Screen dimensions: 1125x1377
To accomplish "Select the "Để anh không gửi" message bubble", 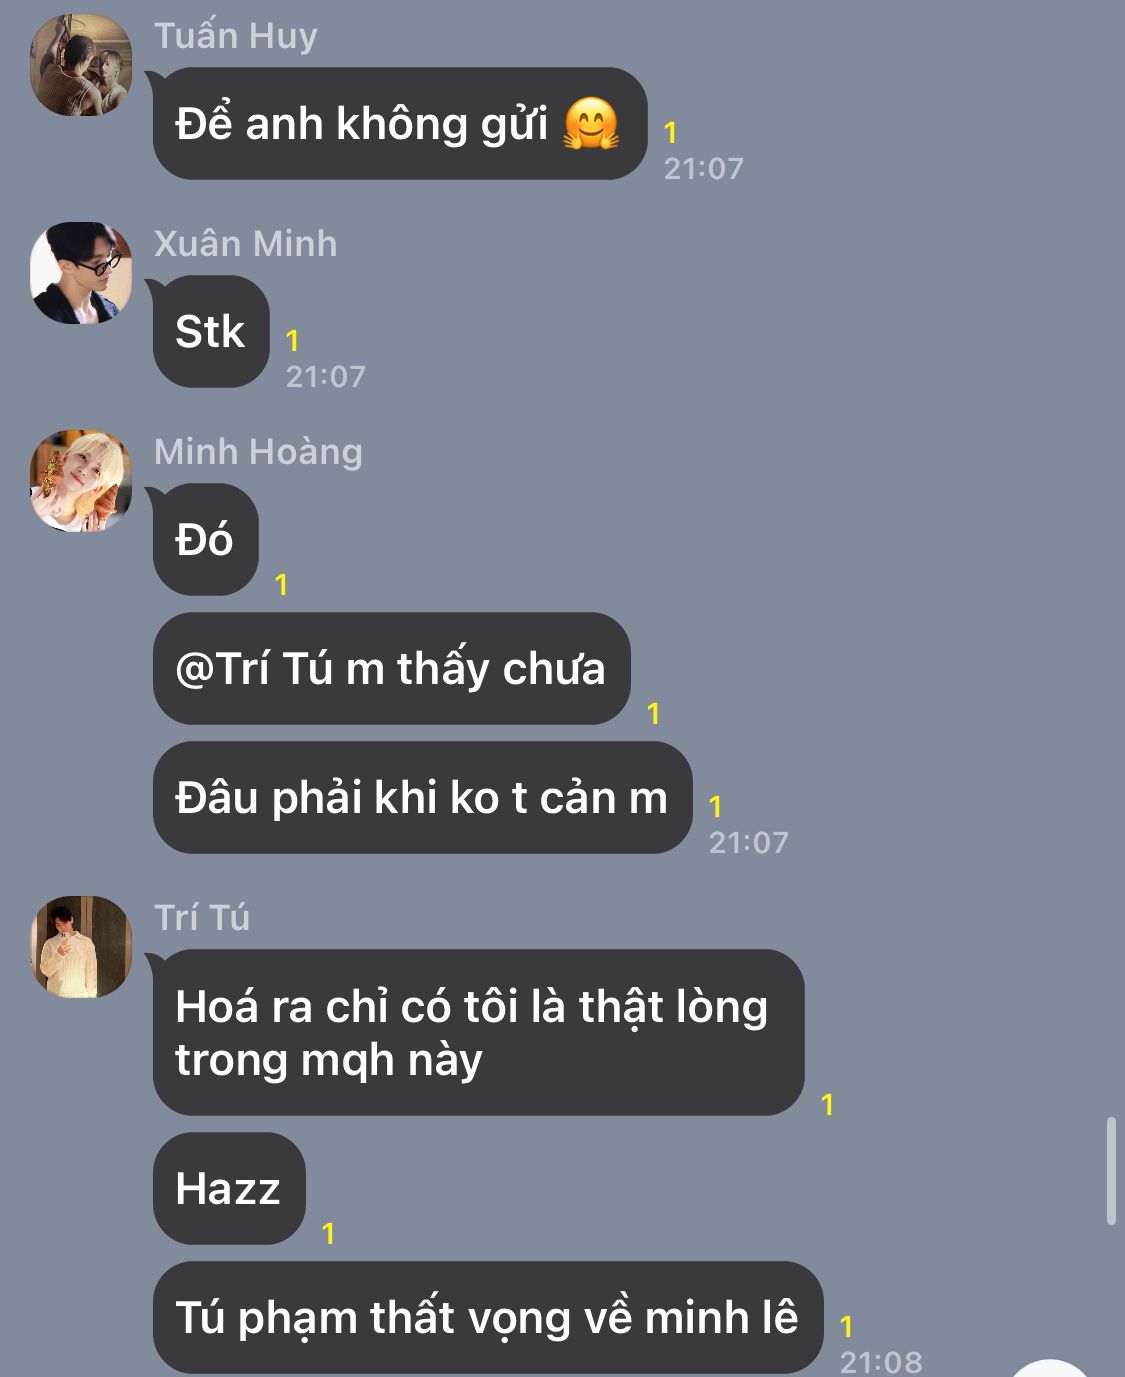I will point(400,124).
